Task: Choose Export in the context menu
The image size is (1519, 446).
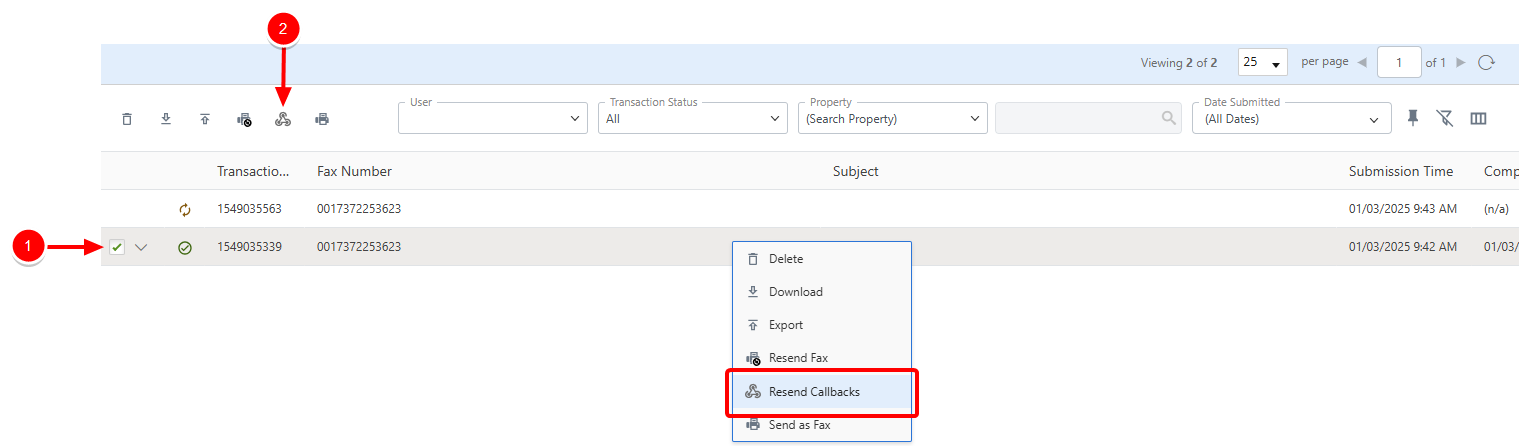Action: (x=786, y=325)
